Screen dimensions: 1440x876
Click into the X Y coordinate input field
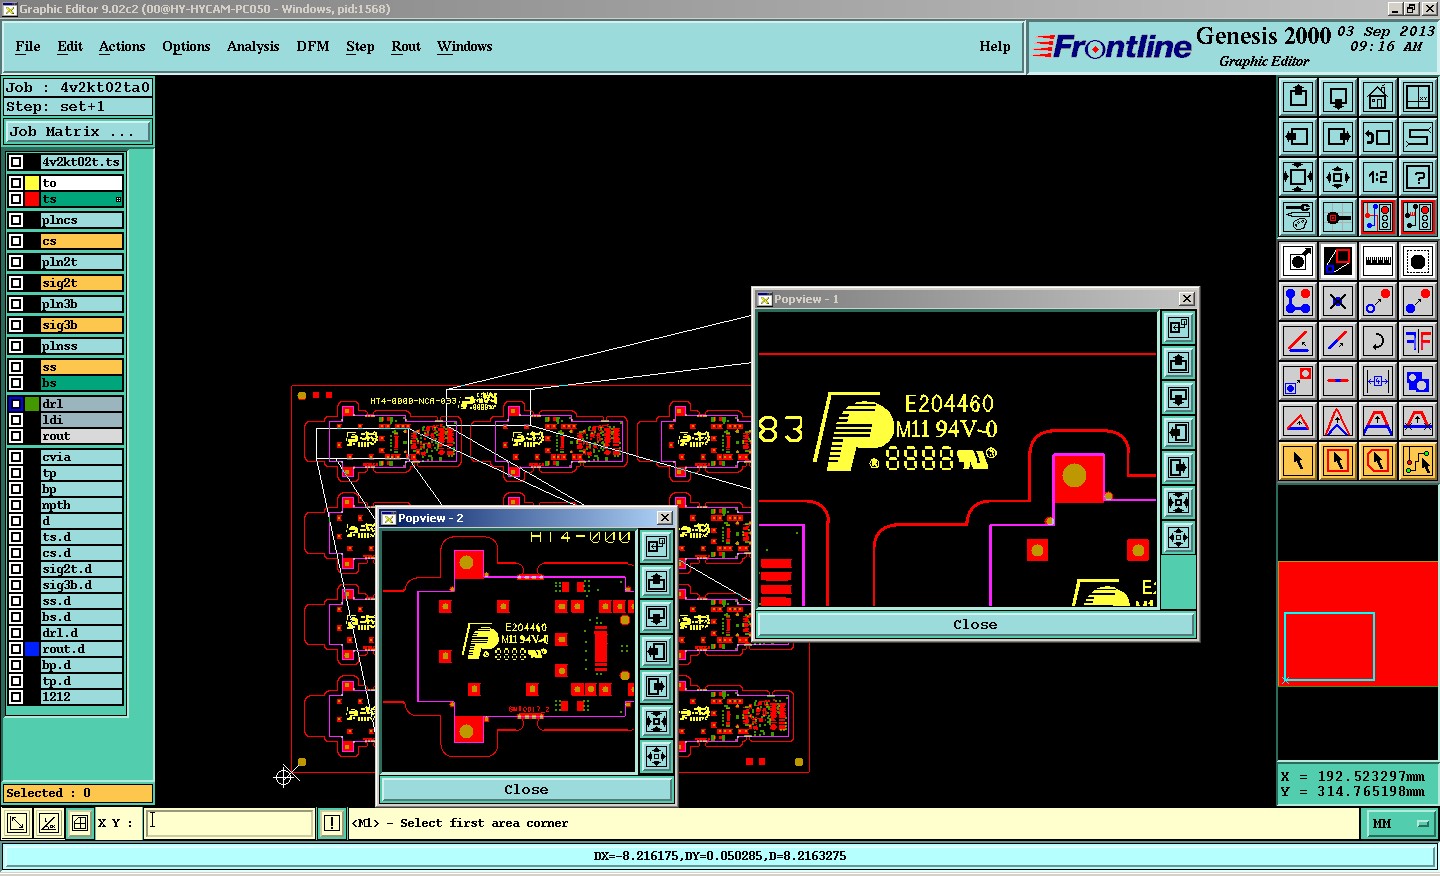click(x=230, y=823)
